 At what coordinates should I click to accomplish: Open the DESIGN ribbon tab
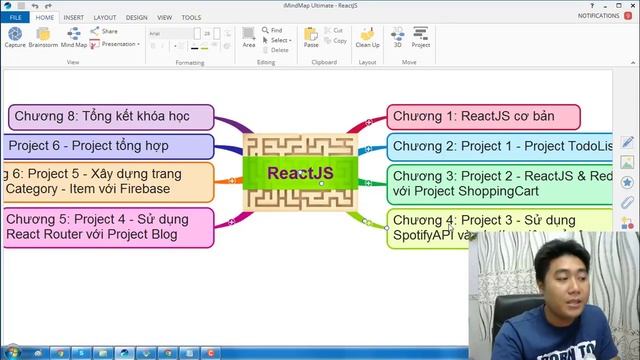(136, 18)
